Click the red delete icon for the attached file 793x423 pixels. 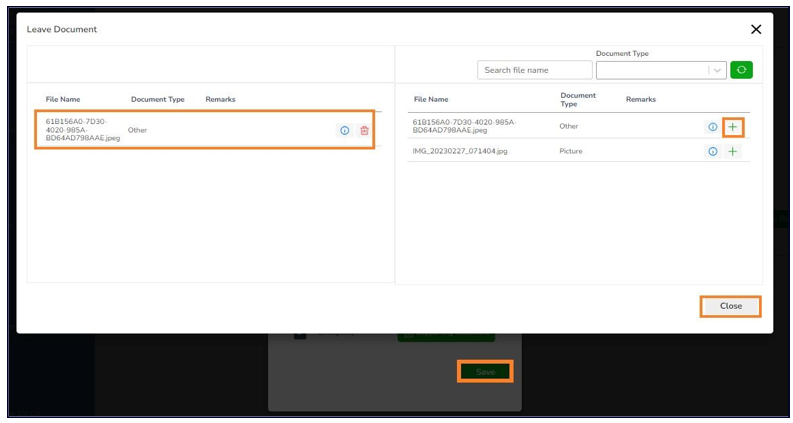click(x=364, y=130)
